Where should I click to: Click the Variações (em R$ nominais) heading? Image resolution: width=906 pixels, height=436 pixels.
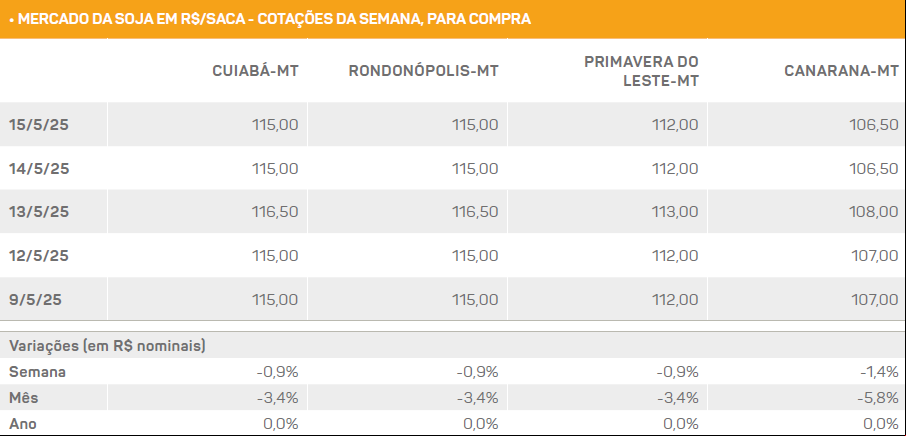107,346
